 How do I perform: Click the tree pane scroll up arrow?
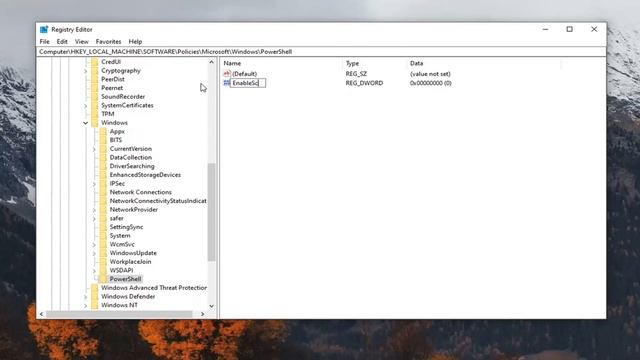[x=211, y=62]
